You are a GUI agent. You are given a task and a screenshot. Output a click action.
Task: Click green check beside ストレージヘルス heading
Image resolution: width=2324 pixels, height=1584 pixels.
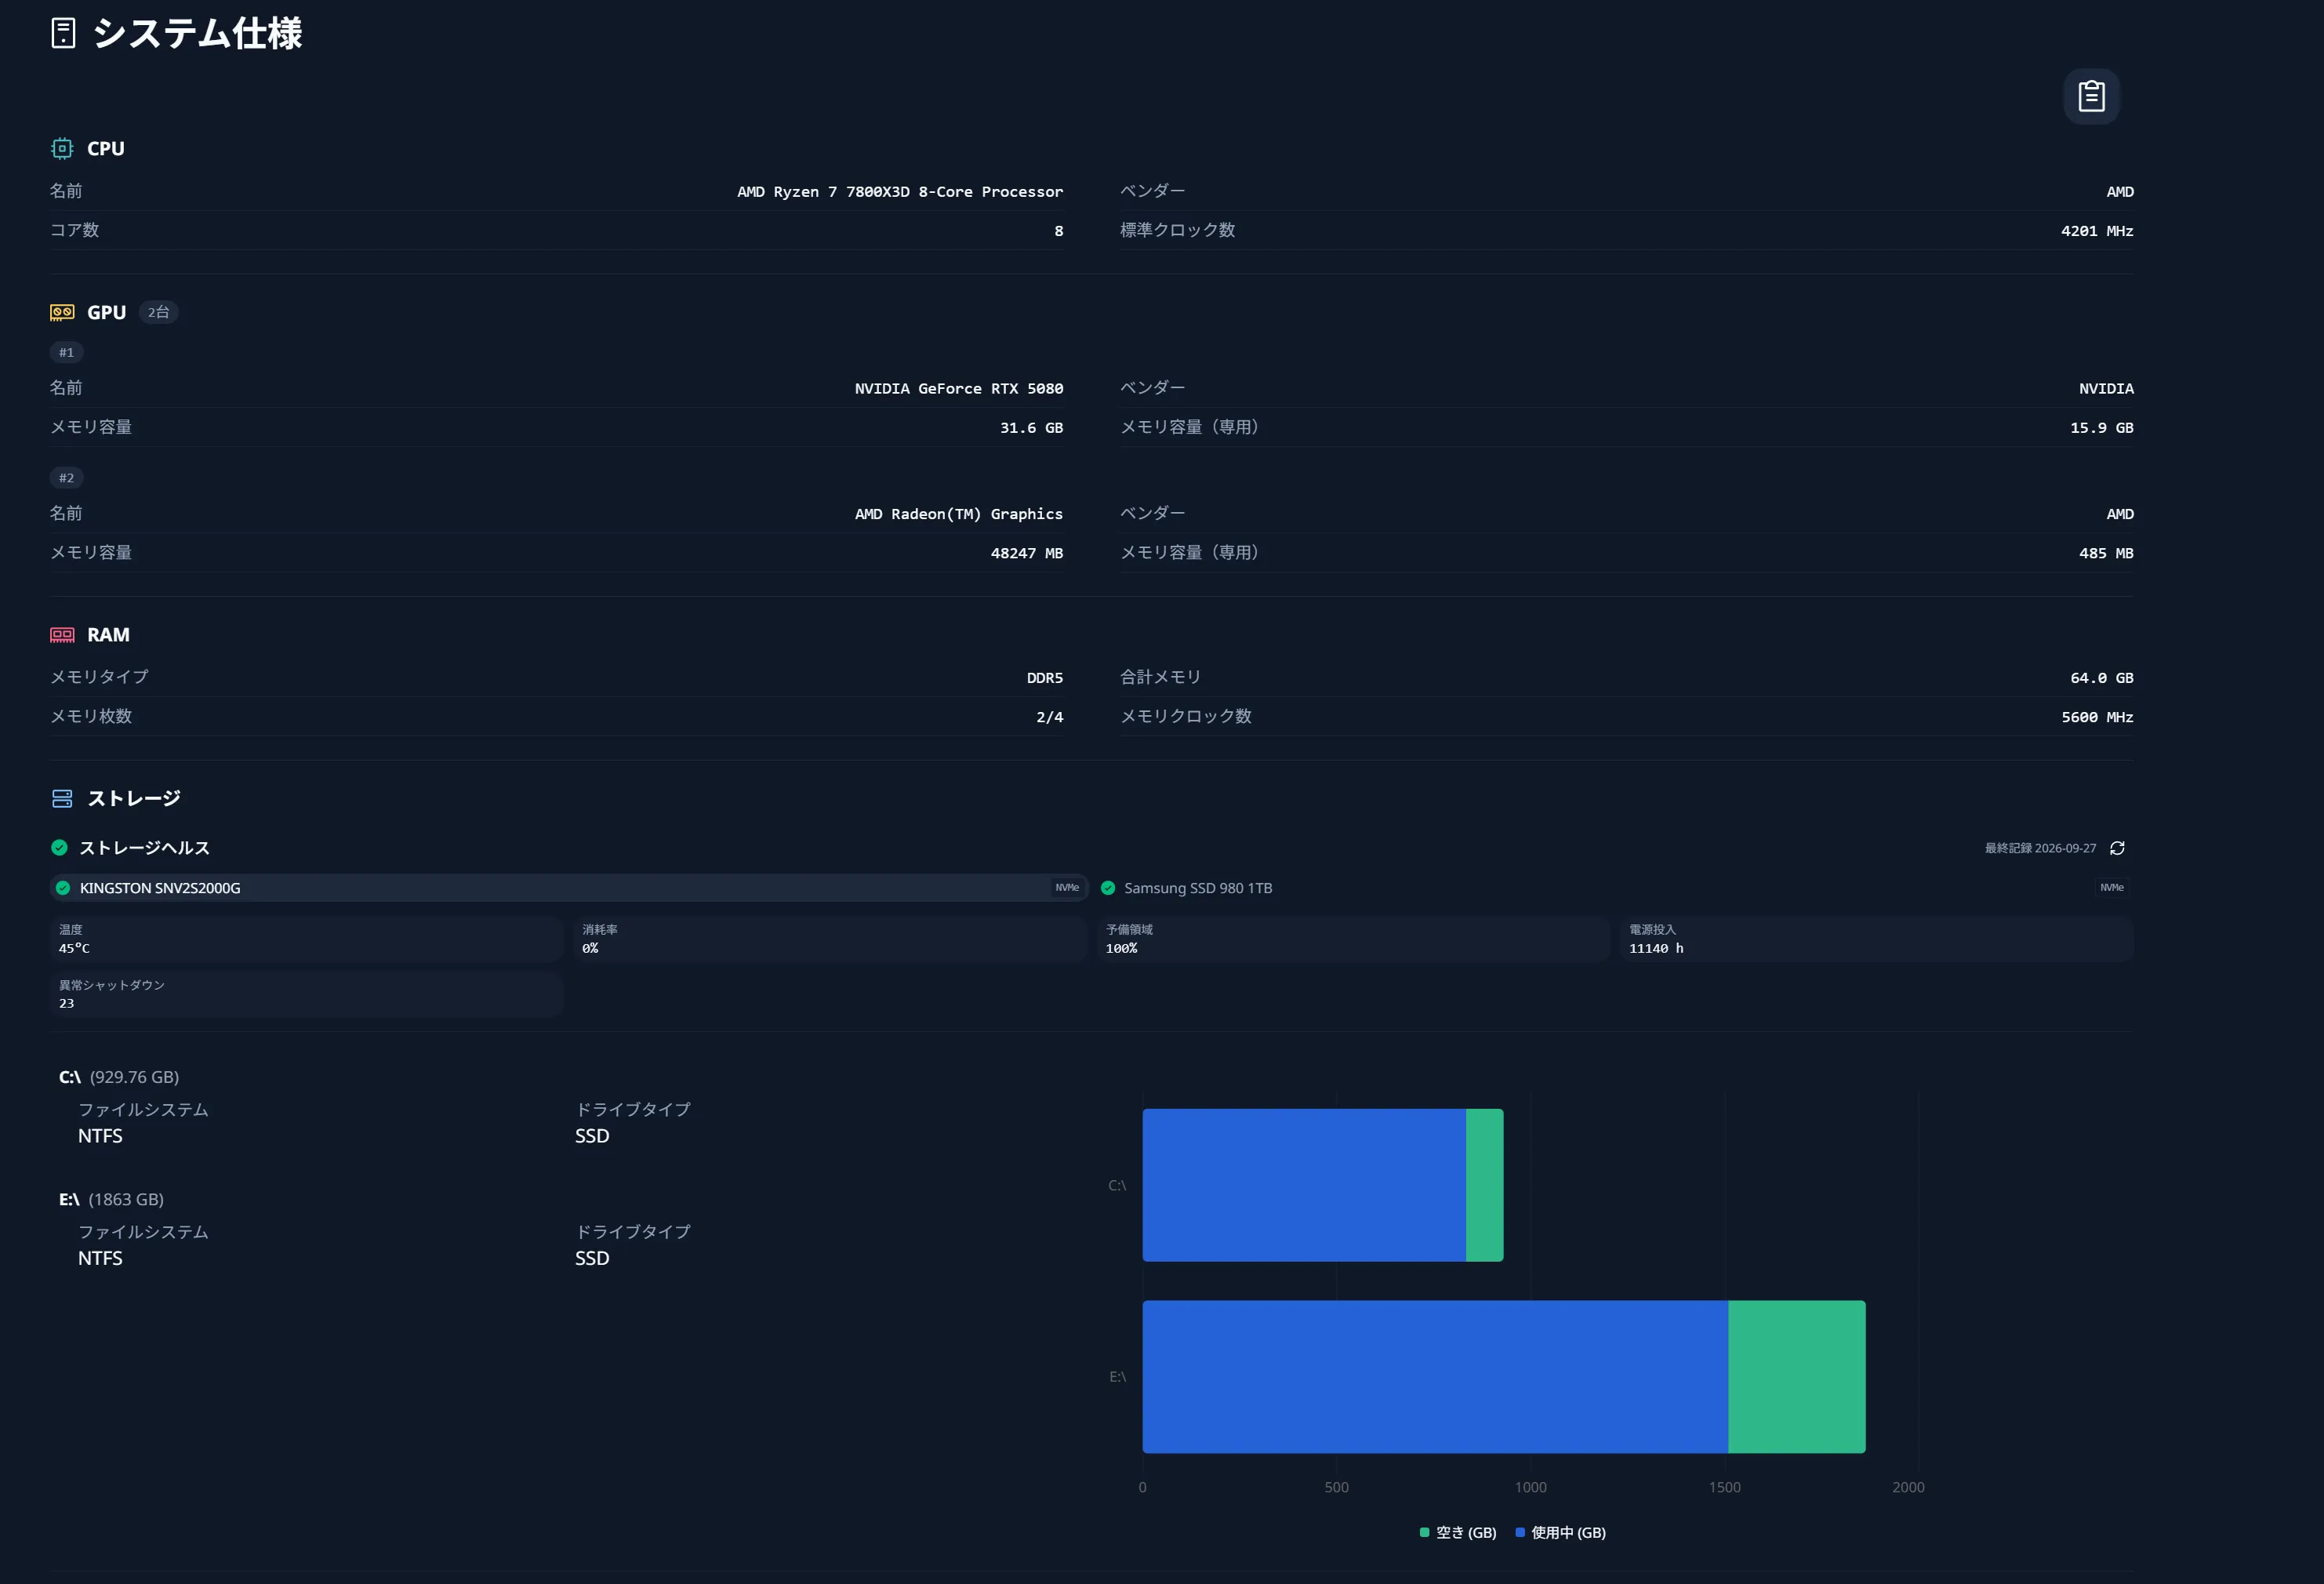click(x=59, y=848)
